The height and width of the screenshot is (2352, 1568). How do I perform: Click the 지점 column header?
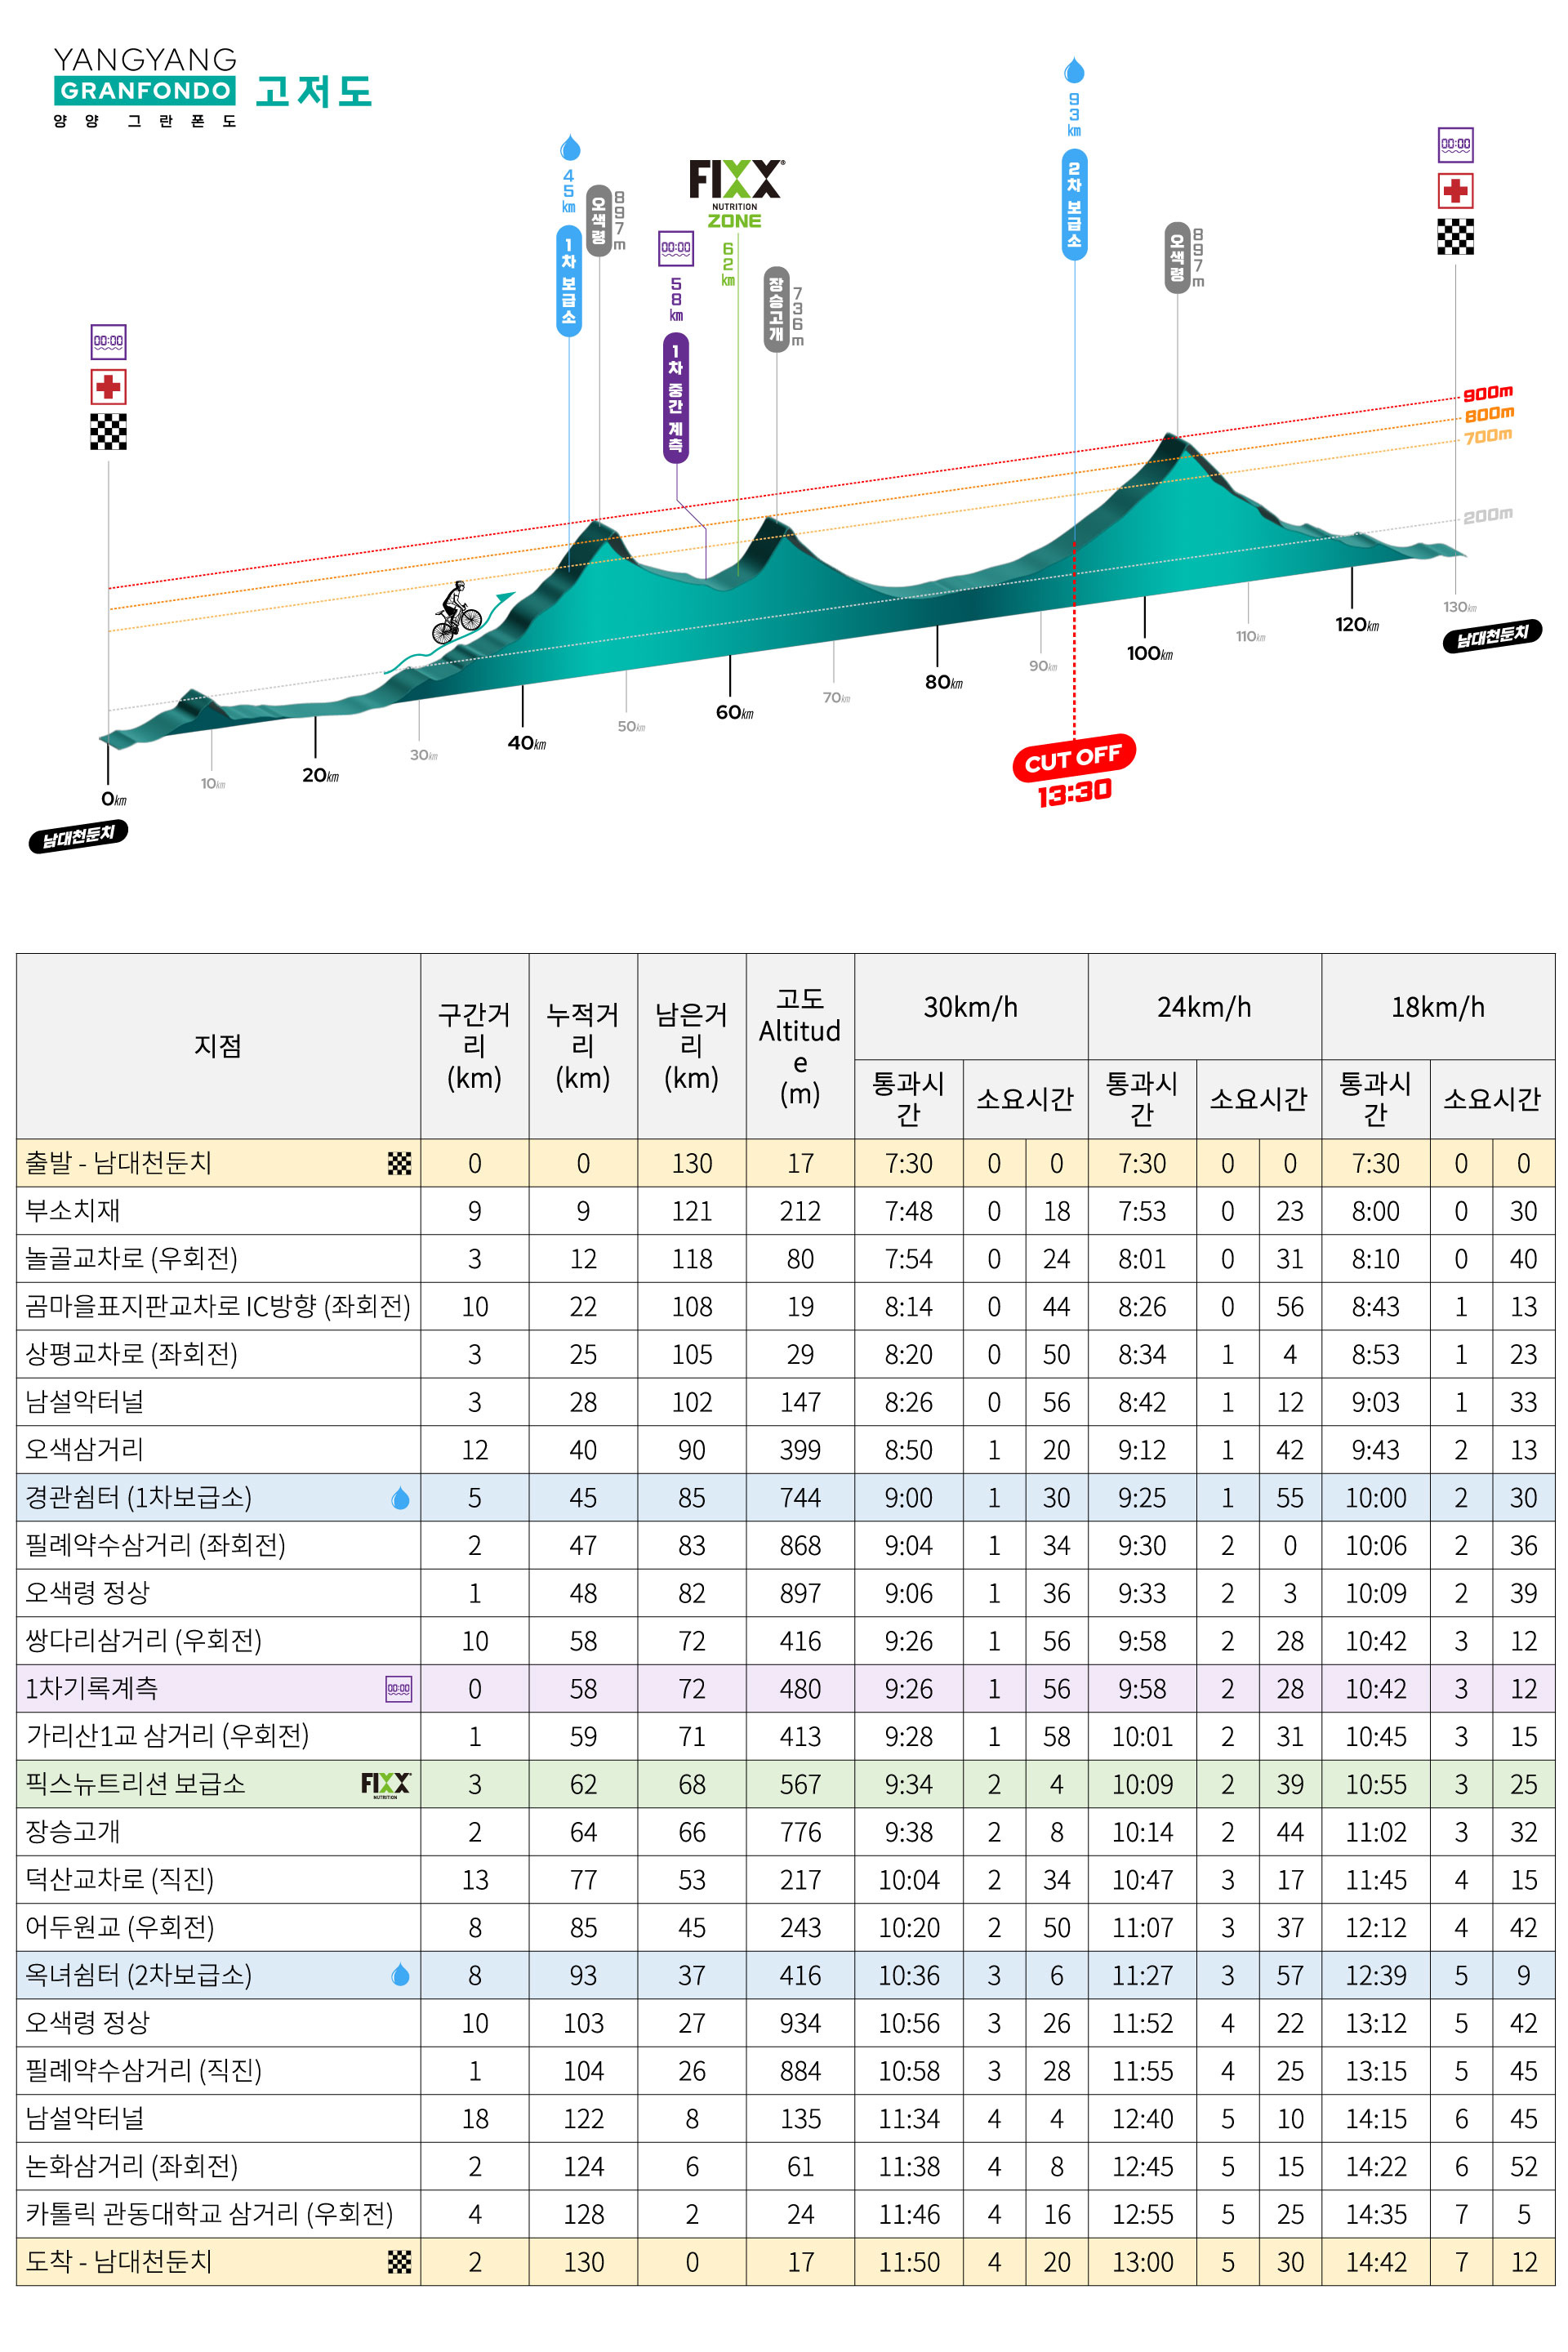click(x=218, y=1046)
